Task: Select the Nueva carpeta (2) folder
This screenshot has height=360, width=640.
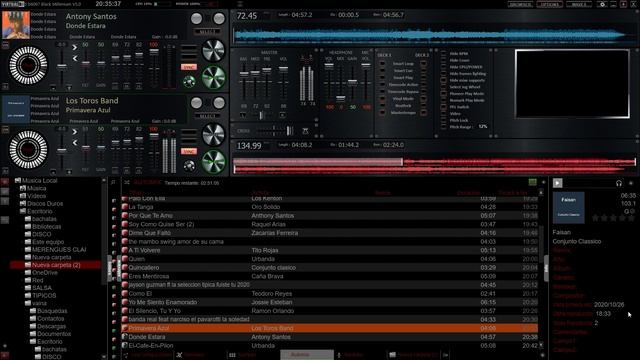Action: point(56,265)
